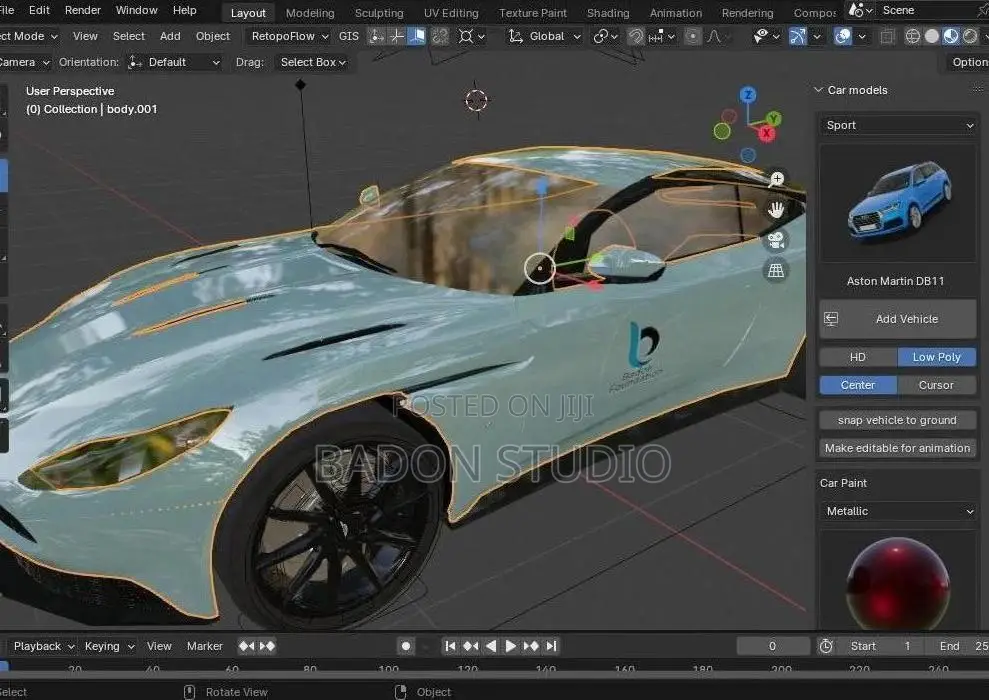Open the Metallic car paint dropdown
Viewport: 989px width, 700px height.
pyautogui.click(x=898, y=511)
